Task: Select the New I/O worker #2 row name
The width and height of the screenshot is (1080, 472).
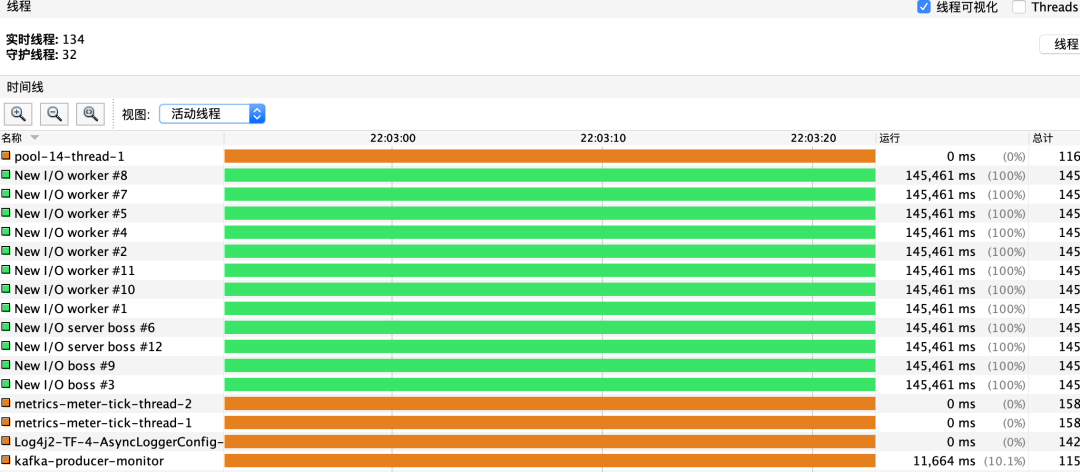Action: 70,252
